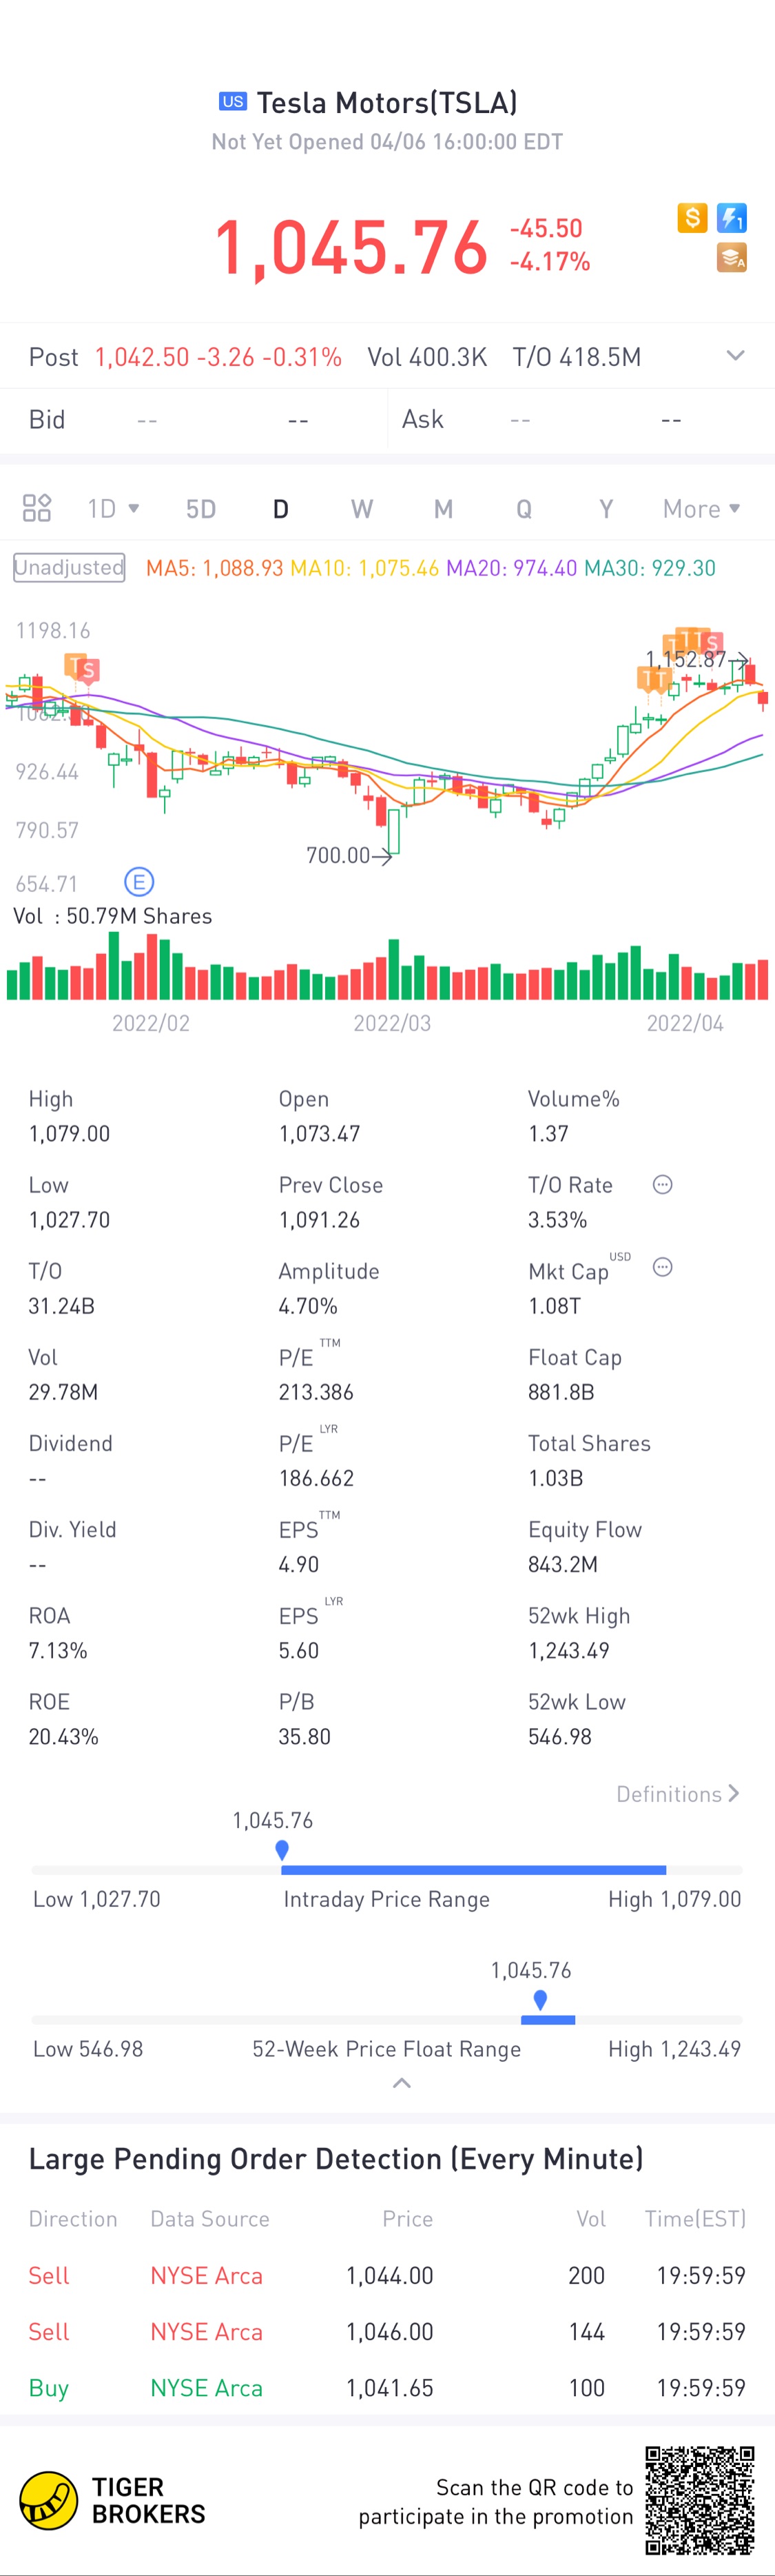Tap the blue lightning bolt badge
775x2576 pixels.
[x=732, y=217]
